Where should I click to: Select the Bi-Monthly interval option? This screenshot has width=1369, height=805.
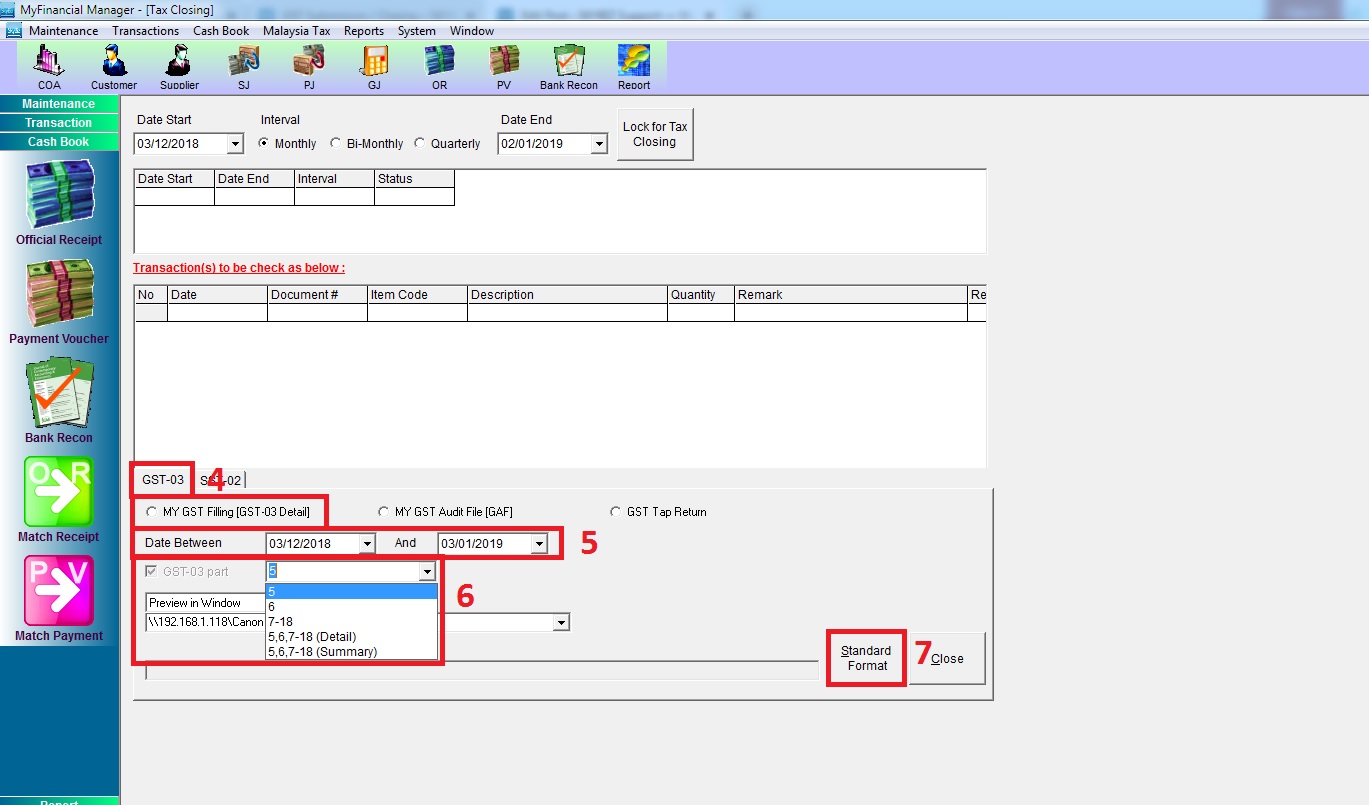pyautogui.click(x=336, y=144)
